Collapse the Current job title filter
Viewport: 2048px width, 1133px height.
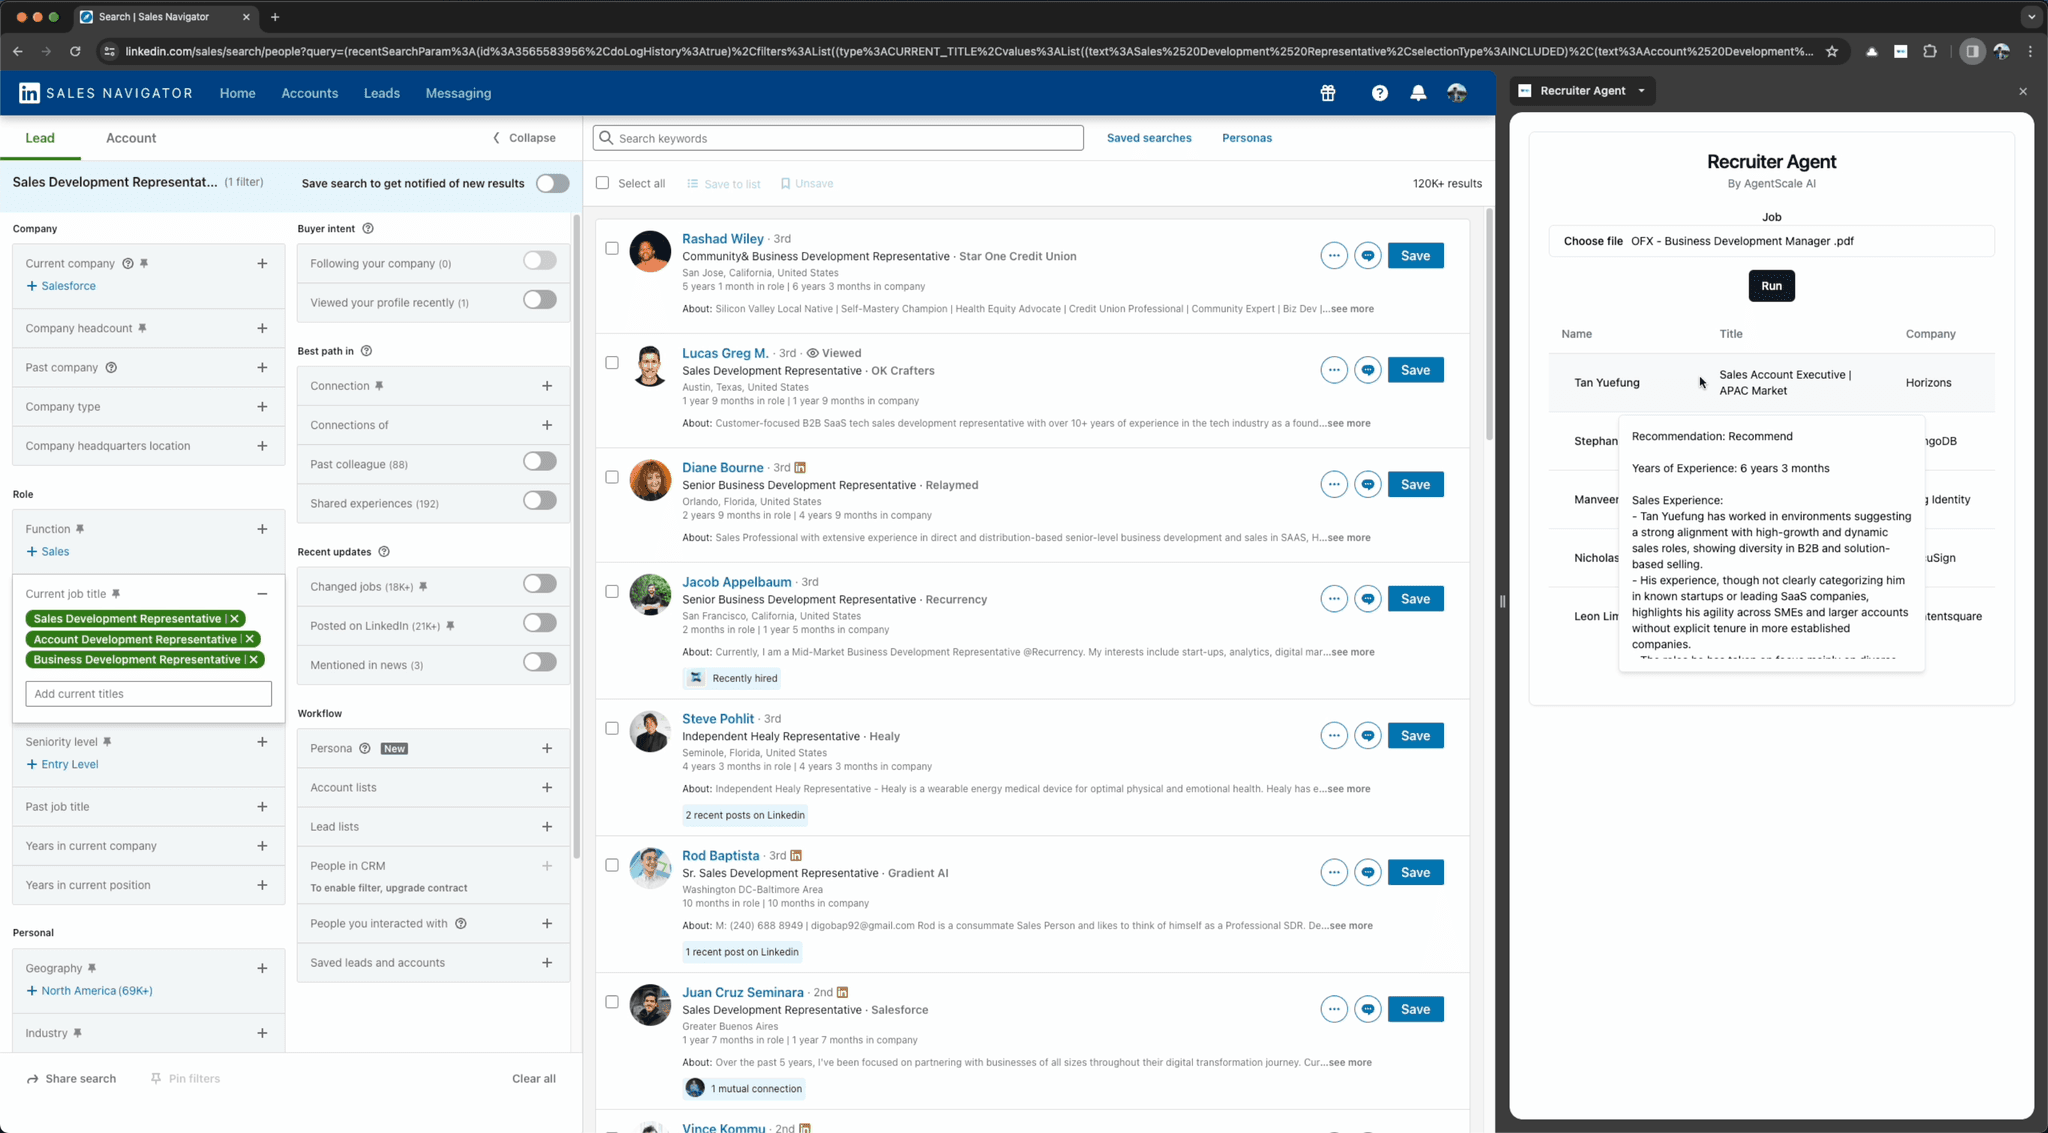tap(262, 594)
